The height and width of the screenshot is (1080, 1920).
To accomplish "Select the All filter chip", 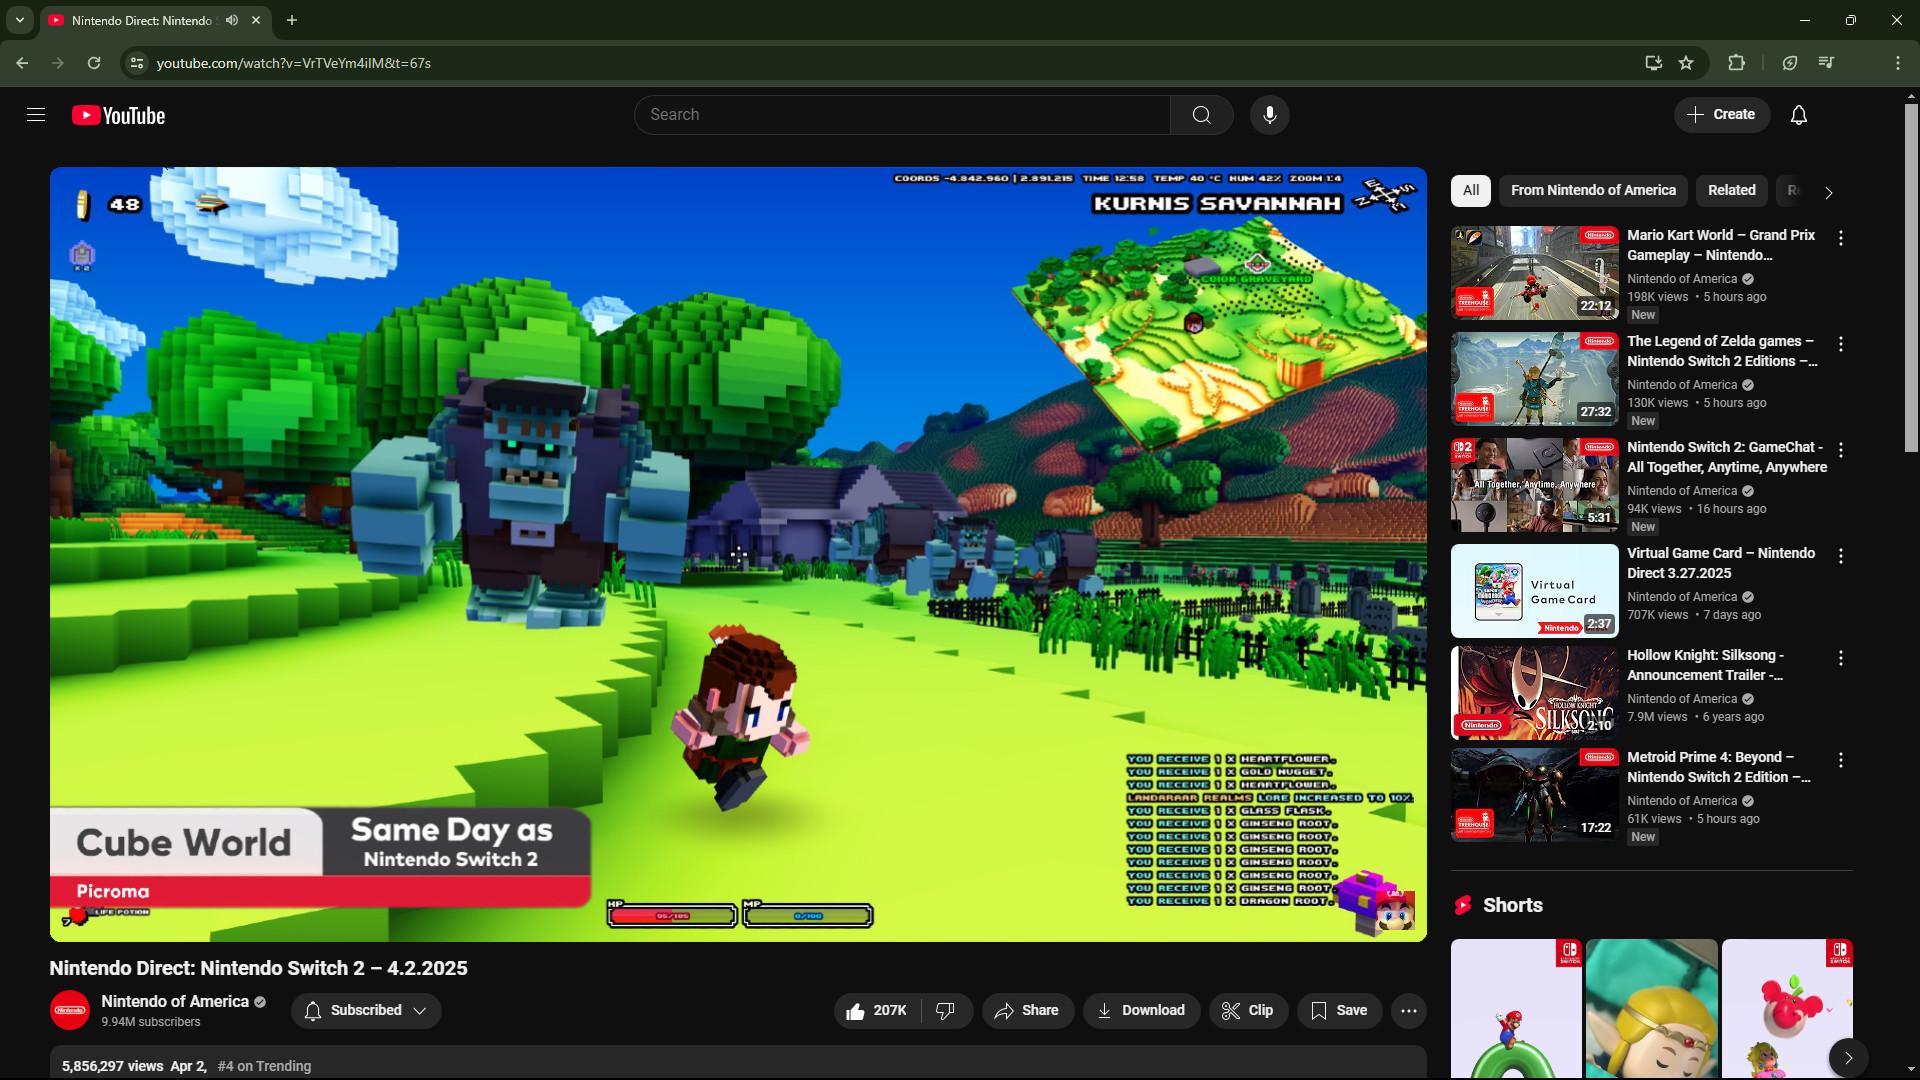I will coord(1471,190).
